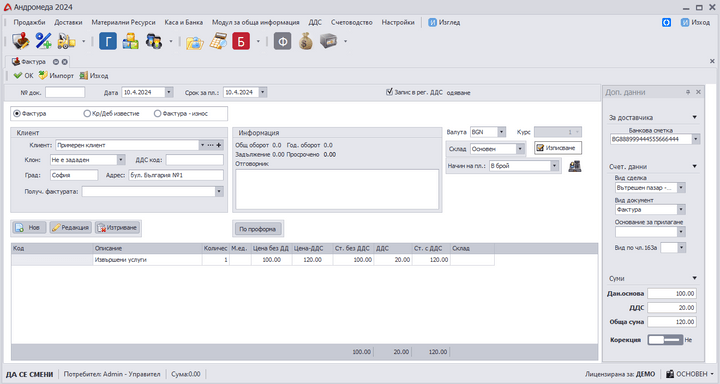The width and height of the screenshot is (720, 384).
Task: Click the blue arrows icon left of Изход
Action: tap(666, 23)
